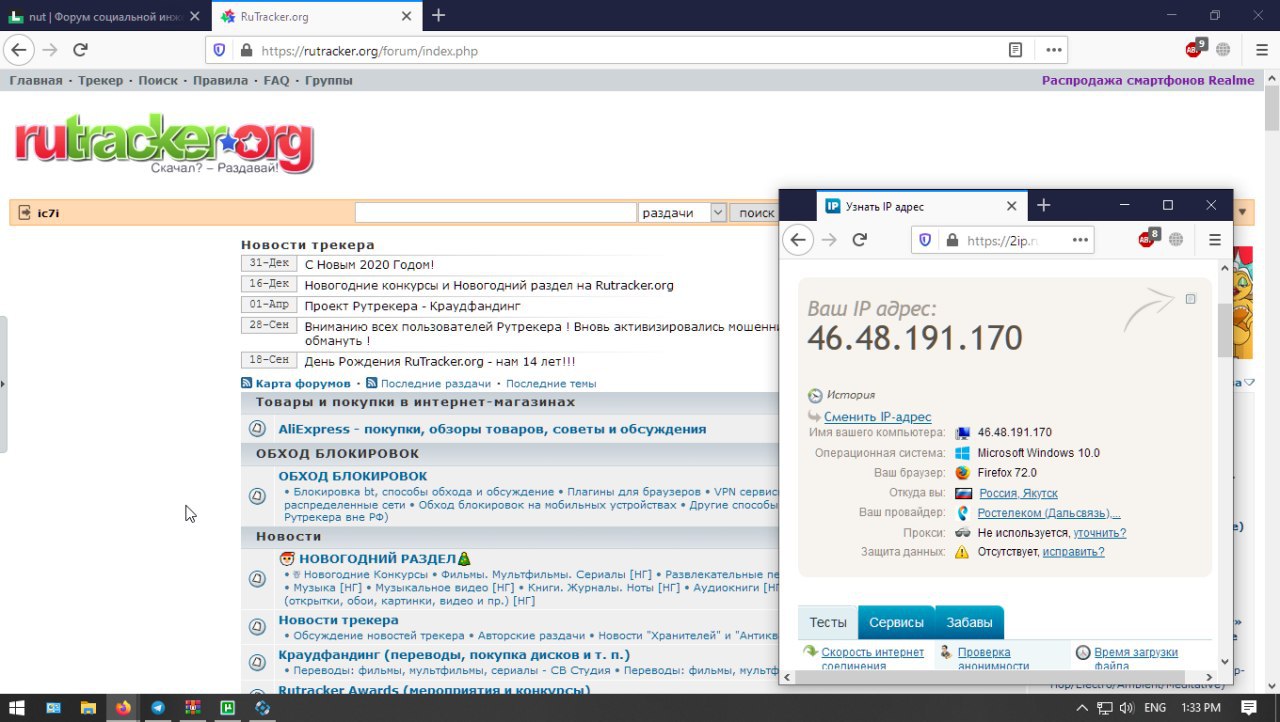Close the Узнать IP адрес tab
1280x722 pixels.
click(x=1011, y=206)
